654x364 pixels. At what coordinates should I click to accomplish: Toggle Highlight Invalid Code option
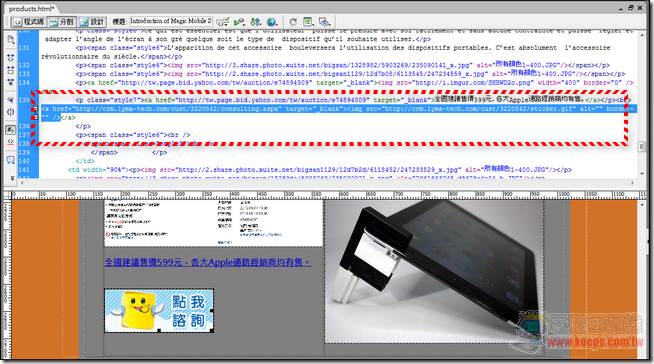tap(10, 142)
